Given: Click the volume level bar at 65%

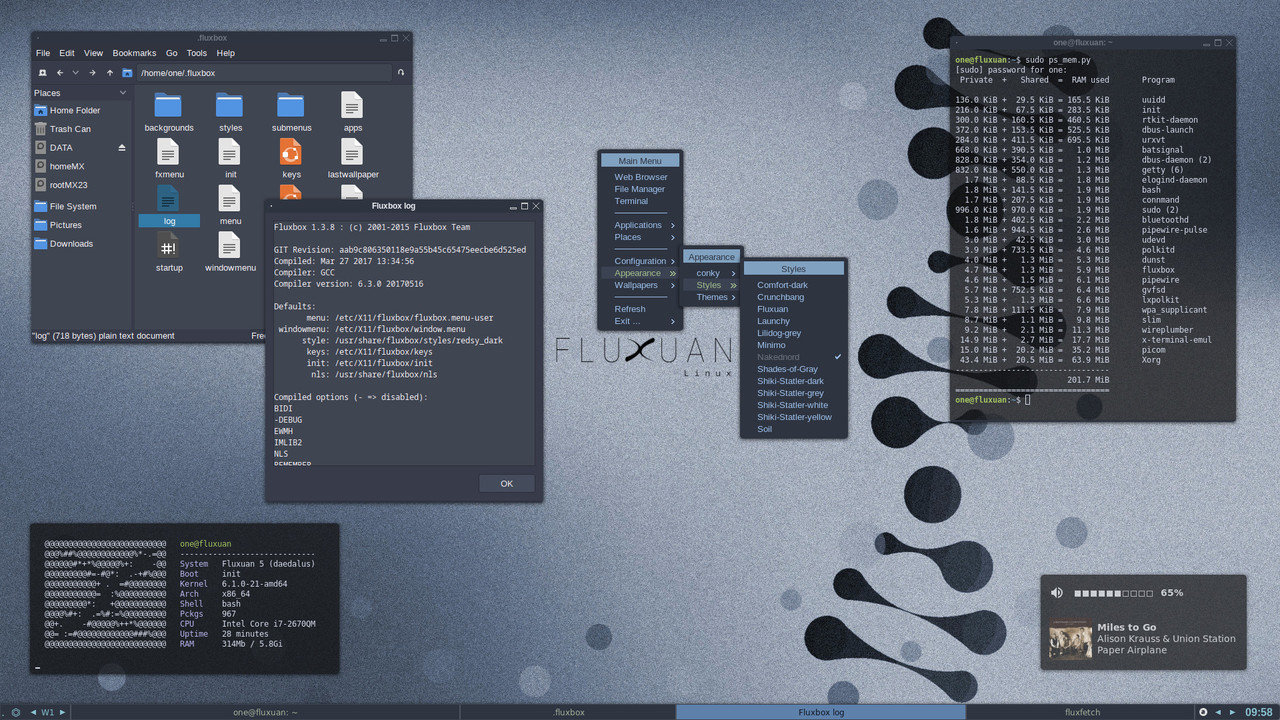Looking at the screenshot, I should click(x=1112, y=593).
